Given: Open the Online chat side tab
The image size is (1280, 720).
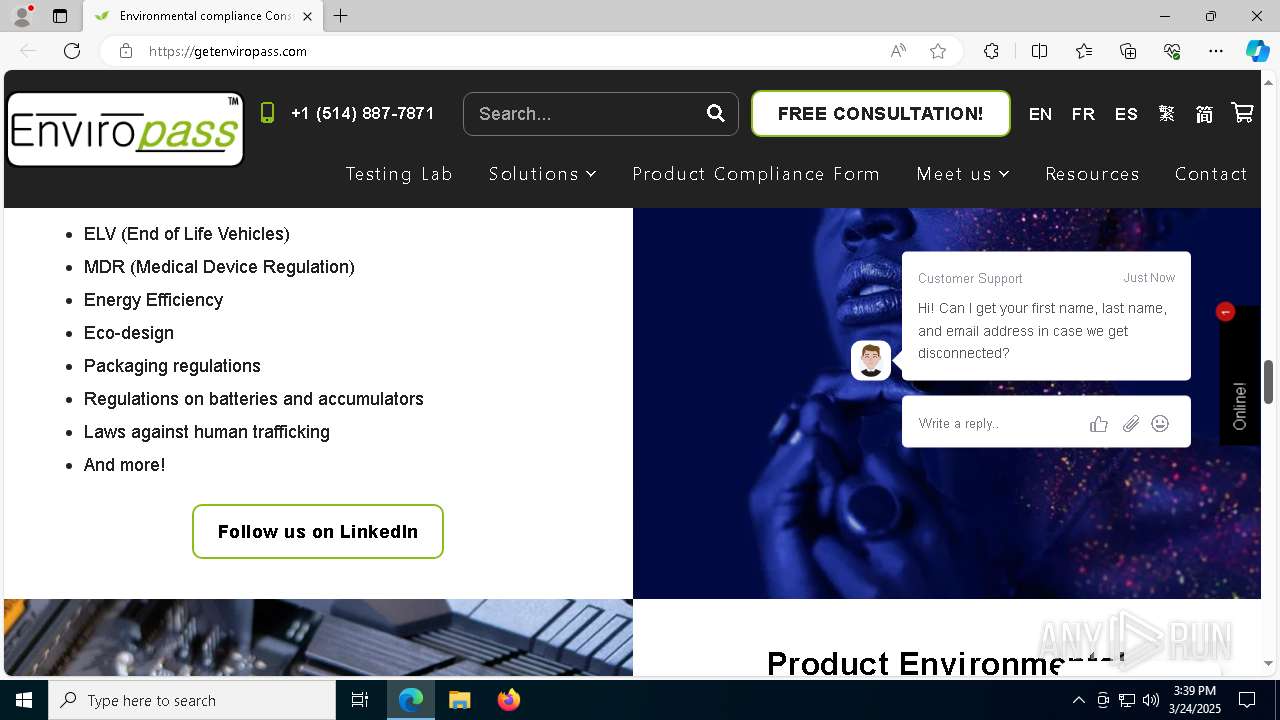Looking at the screenshot, I should [1240, 376].
